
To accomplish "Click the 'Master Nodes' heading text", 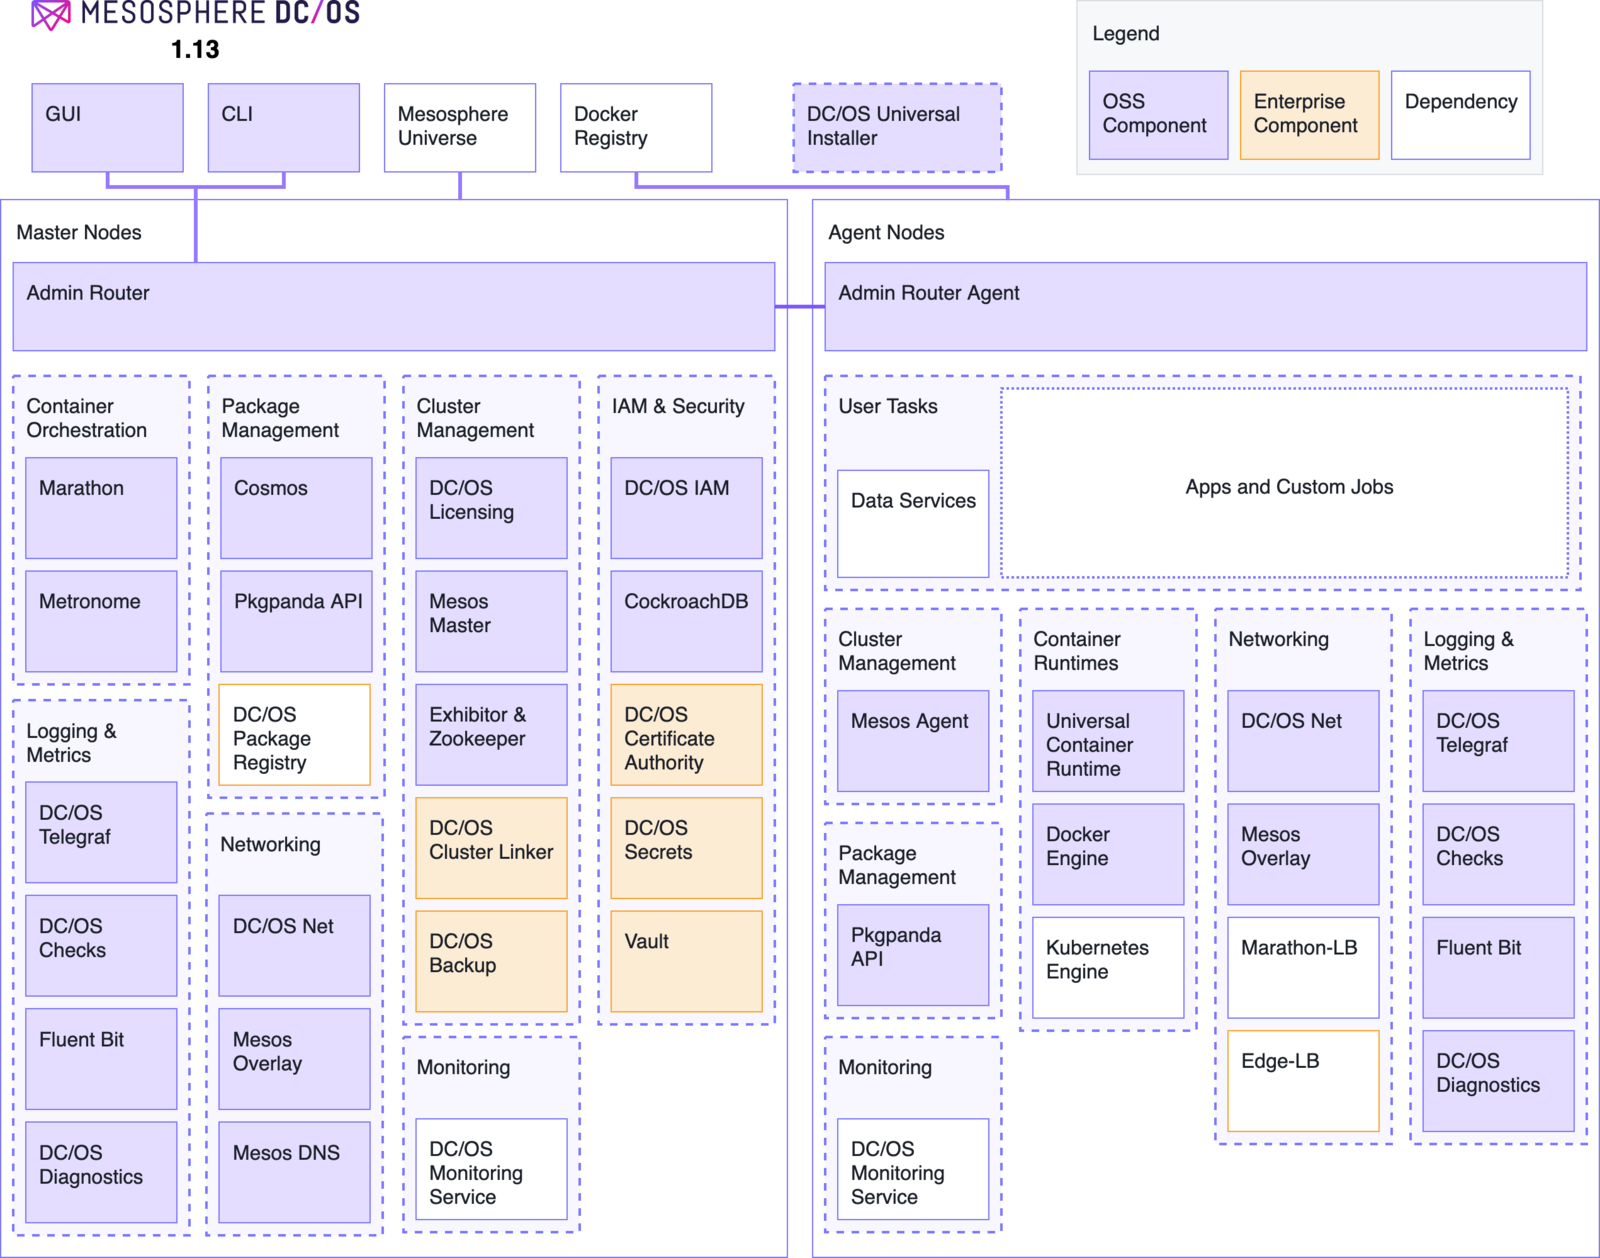I will 79,232.
